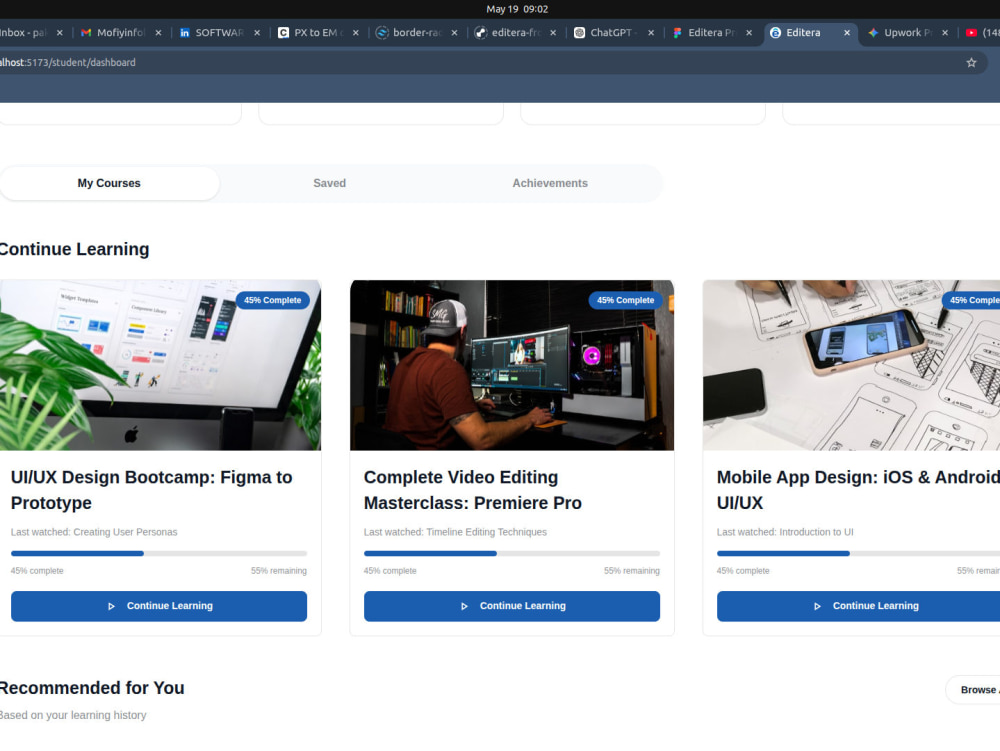Open the Video Editing Masterclass thumbnail
Screen dimensions: 1000x751
(511, 365)
